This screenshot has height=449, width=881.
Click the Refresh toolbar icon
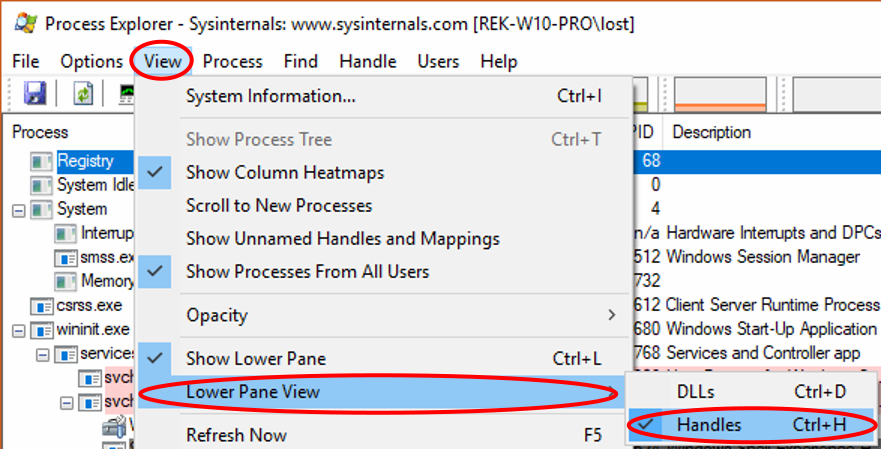coord(83,94)
